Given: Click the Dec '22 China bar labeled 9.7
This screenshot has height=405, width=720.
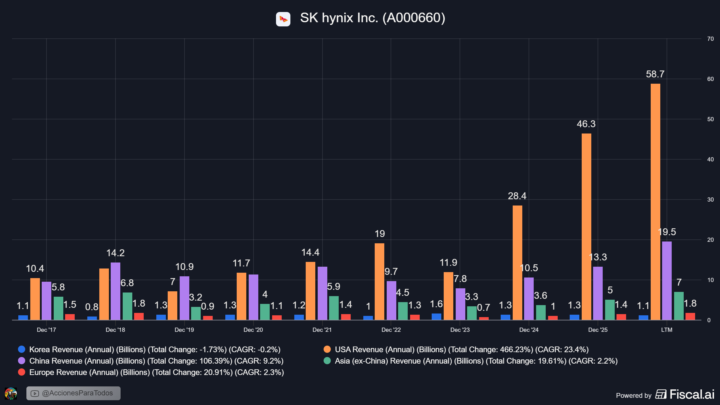Looking at the screenshot, I should pos(391,300).
